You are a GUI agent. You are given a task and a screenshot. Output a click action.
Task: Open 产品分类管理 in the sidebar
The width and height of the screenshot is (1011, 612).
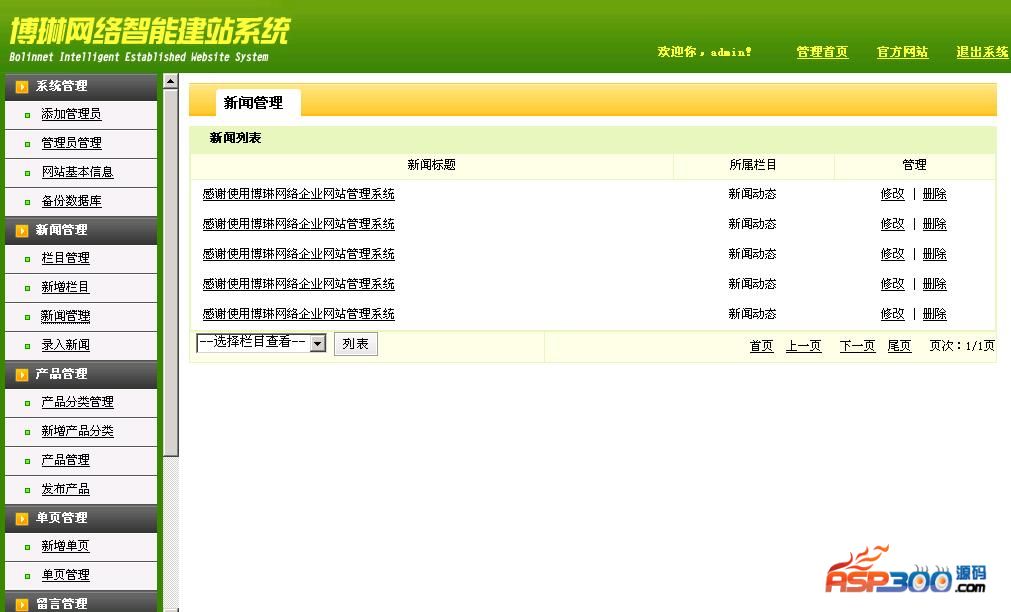click(77, 402)
